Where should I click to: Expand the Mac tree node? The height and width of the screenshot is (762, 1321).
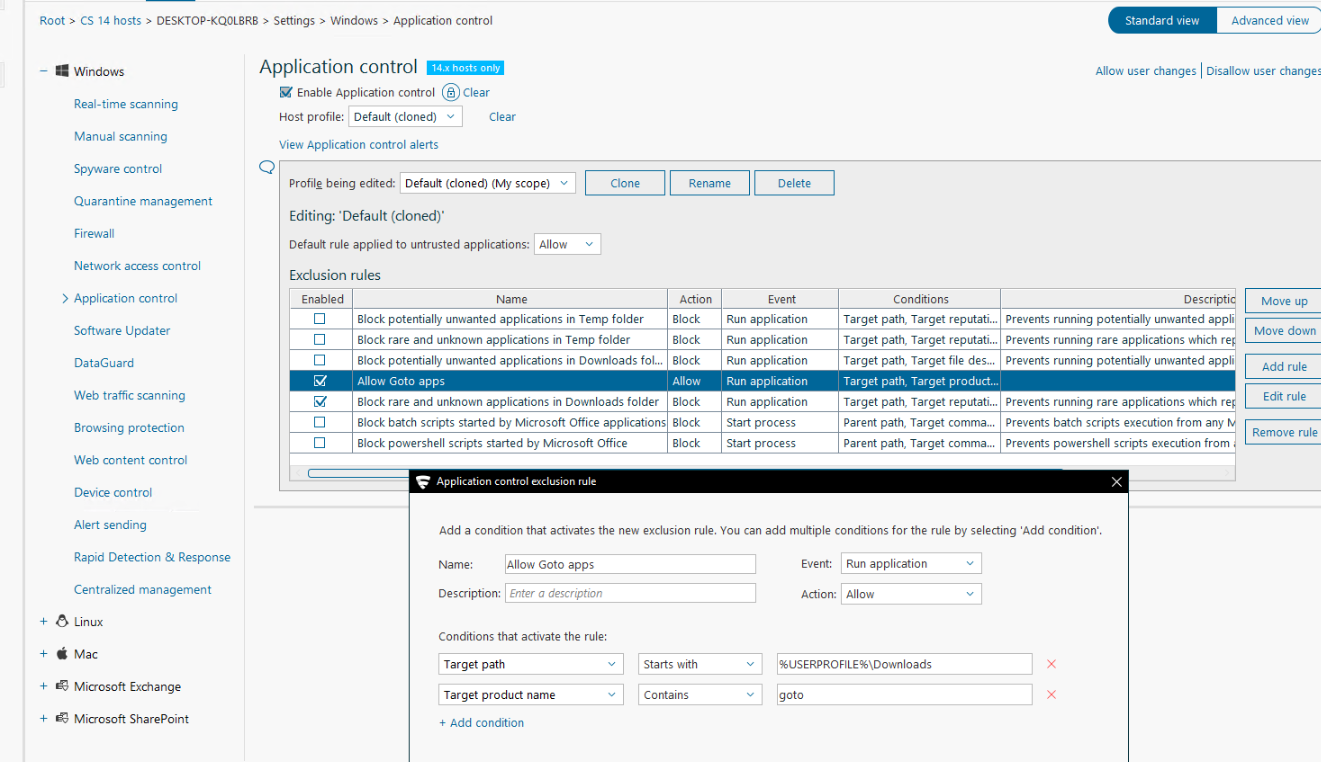pyautogui.click(x=43, y=653)
